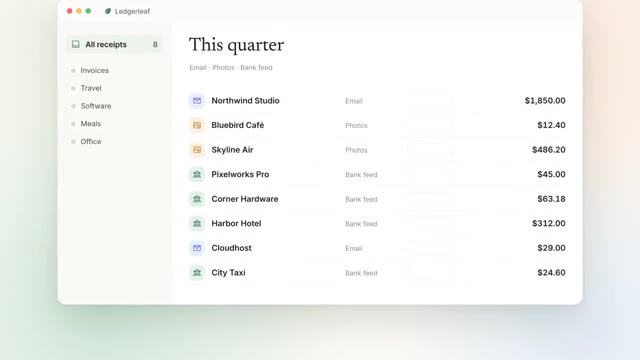Click the Harbor Hotel receipt name

coord(236,223)
